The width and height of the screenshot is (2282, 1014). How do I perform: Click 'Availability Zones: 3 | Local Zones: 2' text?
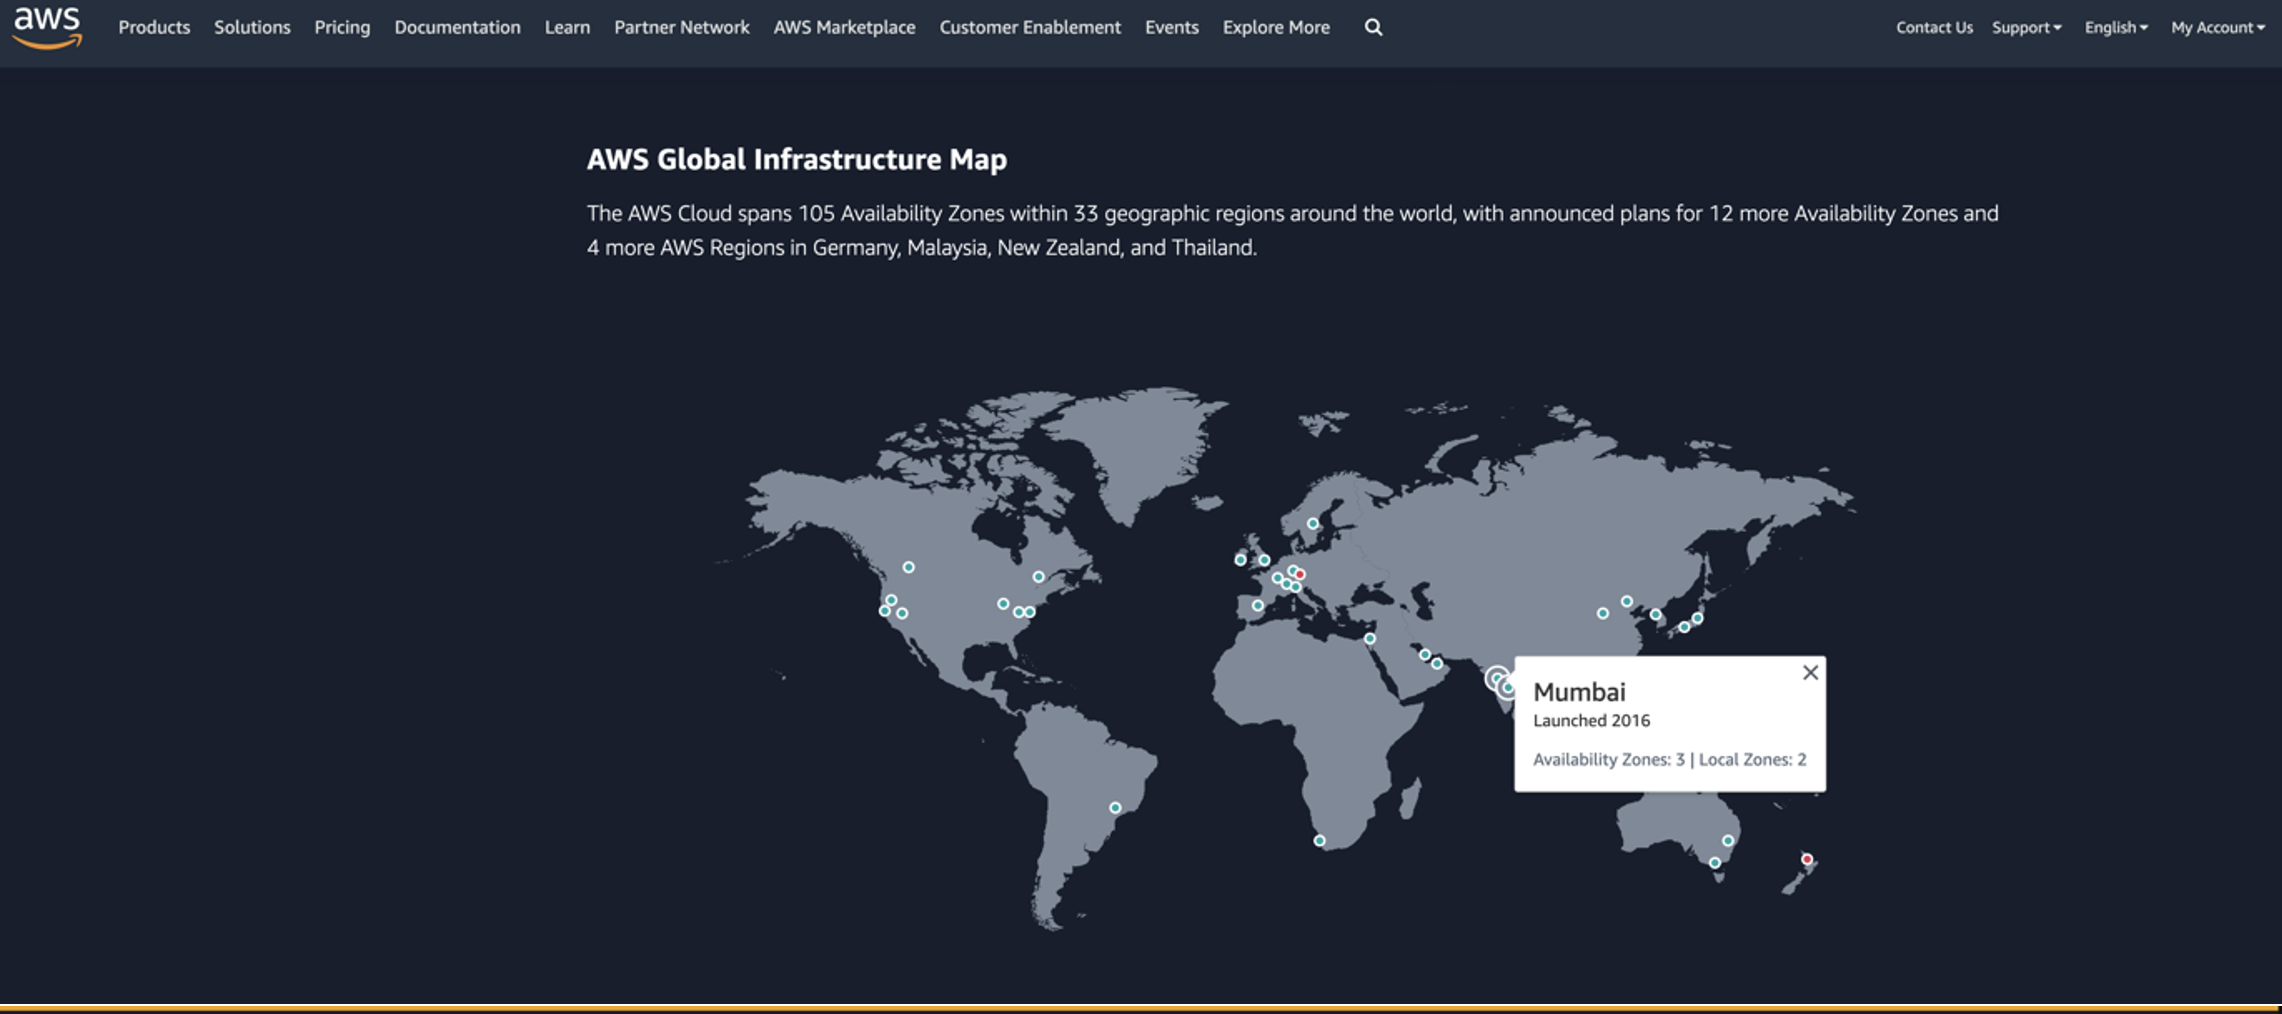click(x=1670, y=759)
